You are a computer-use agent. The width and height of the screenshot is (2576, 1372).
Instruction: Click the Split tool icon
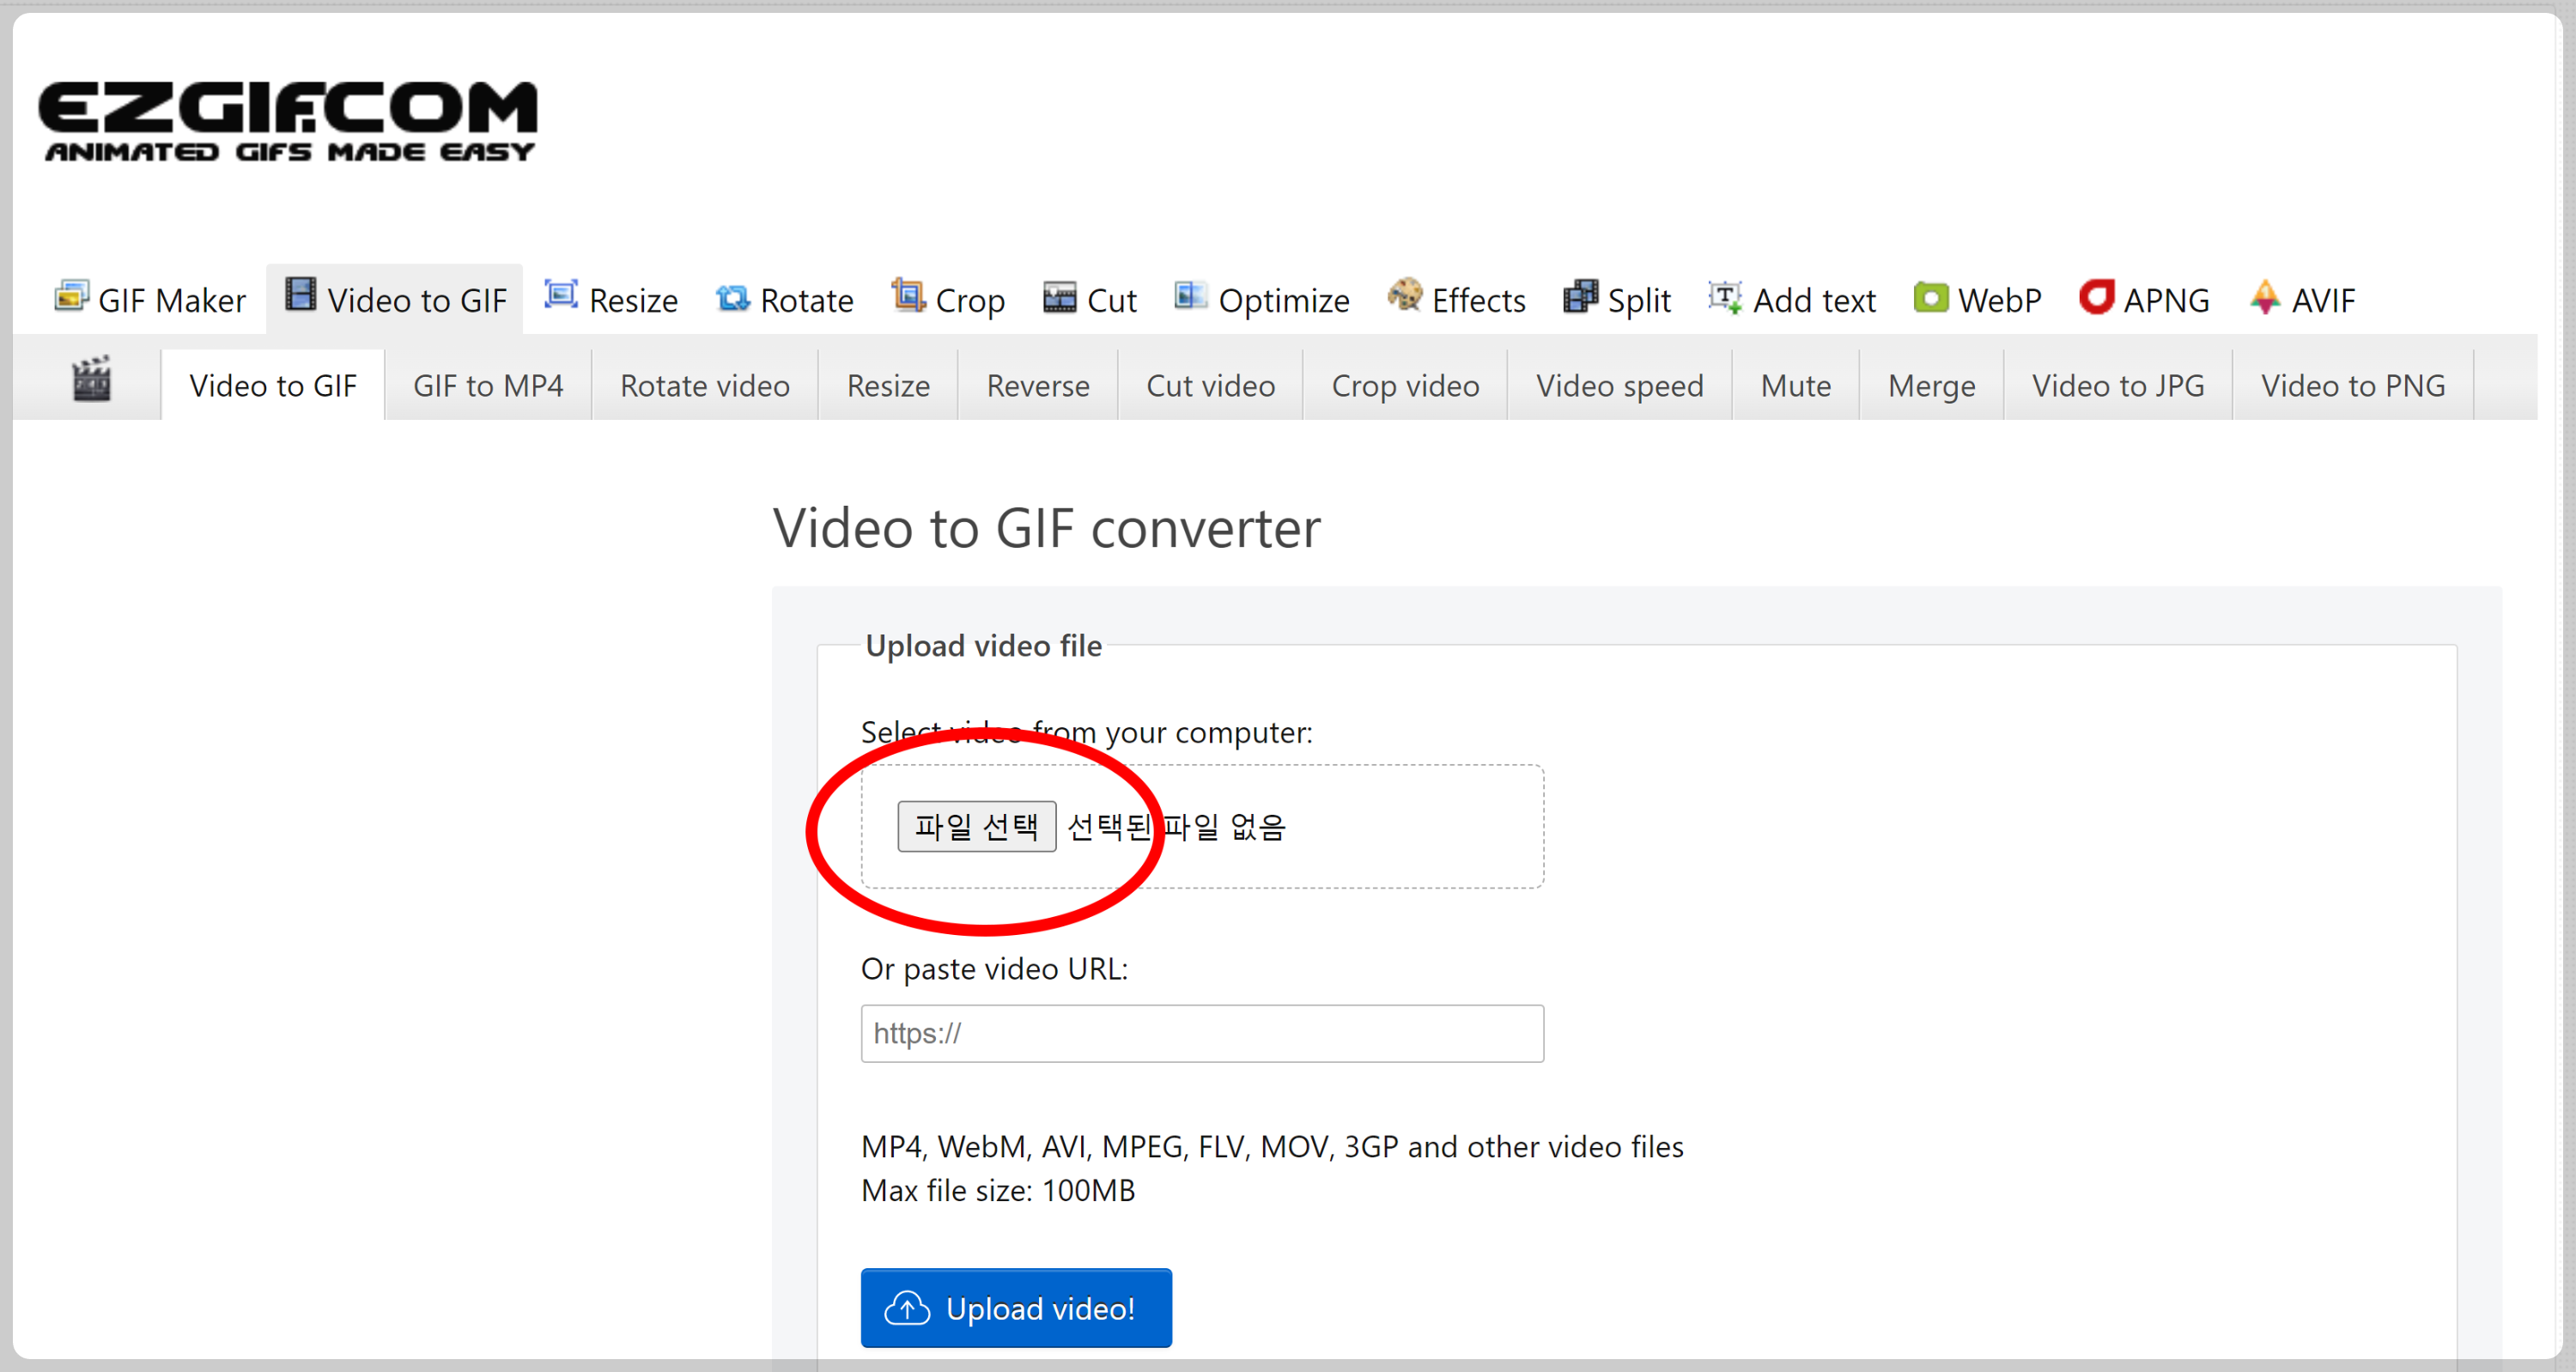click(x=1580, y=297)
